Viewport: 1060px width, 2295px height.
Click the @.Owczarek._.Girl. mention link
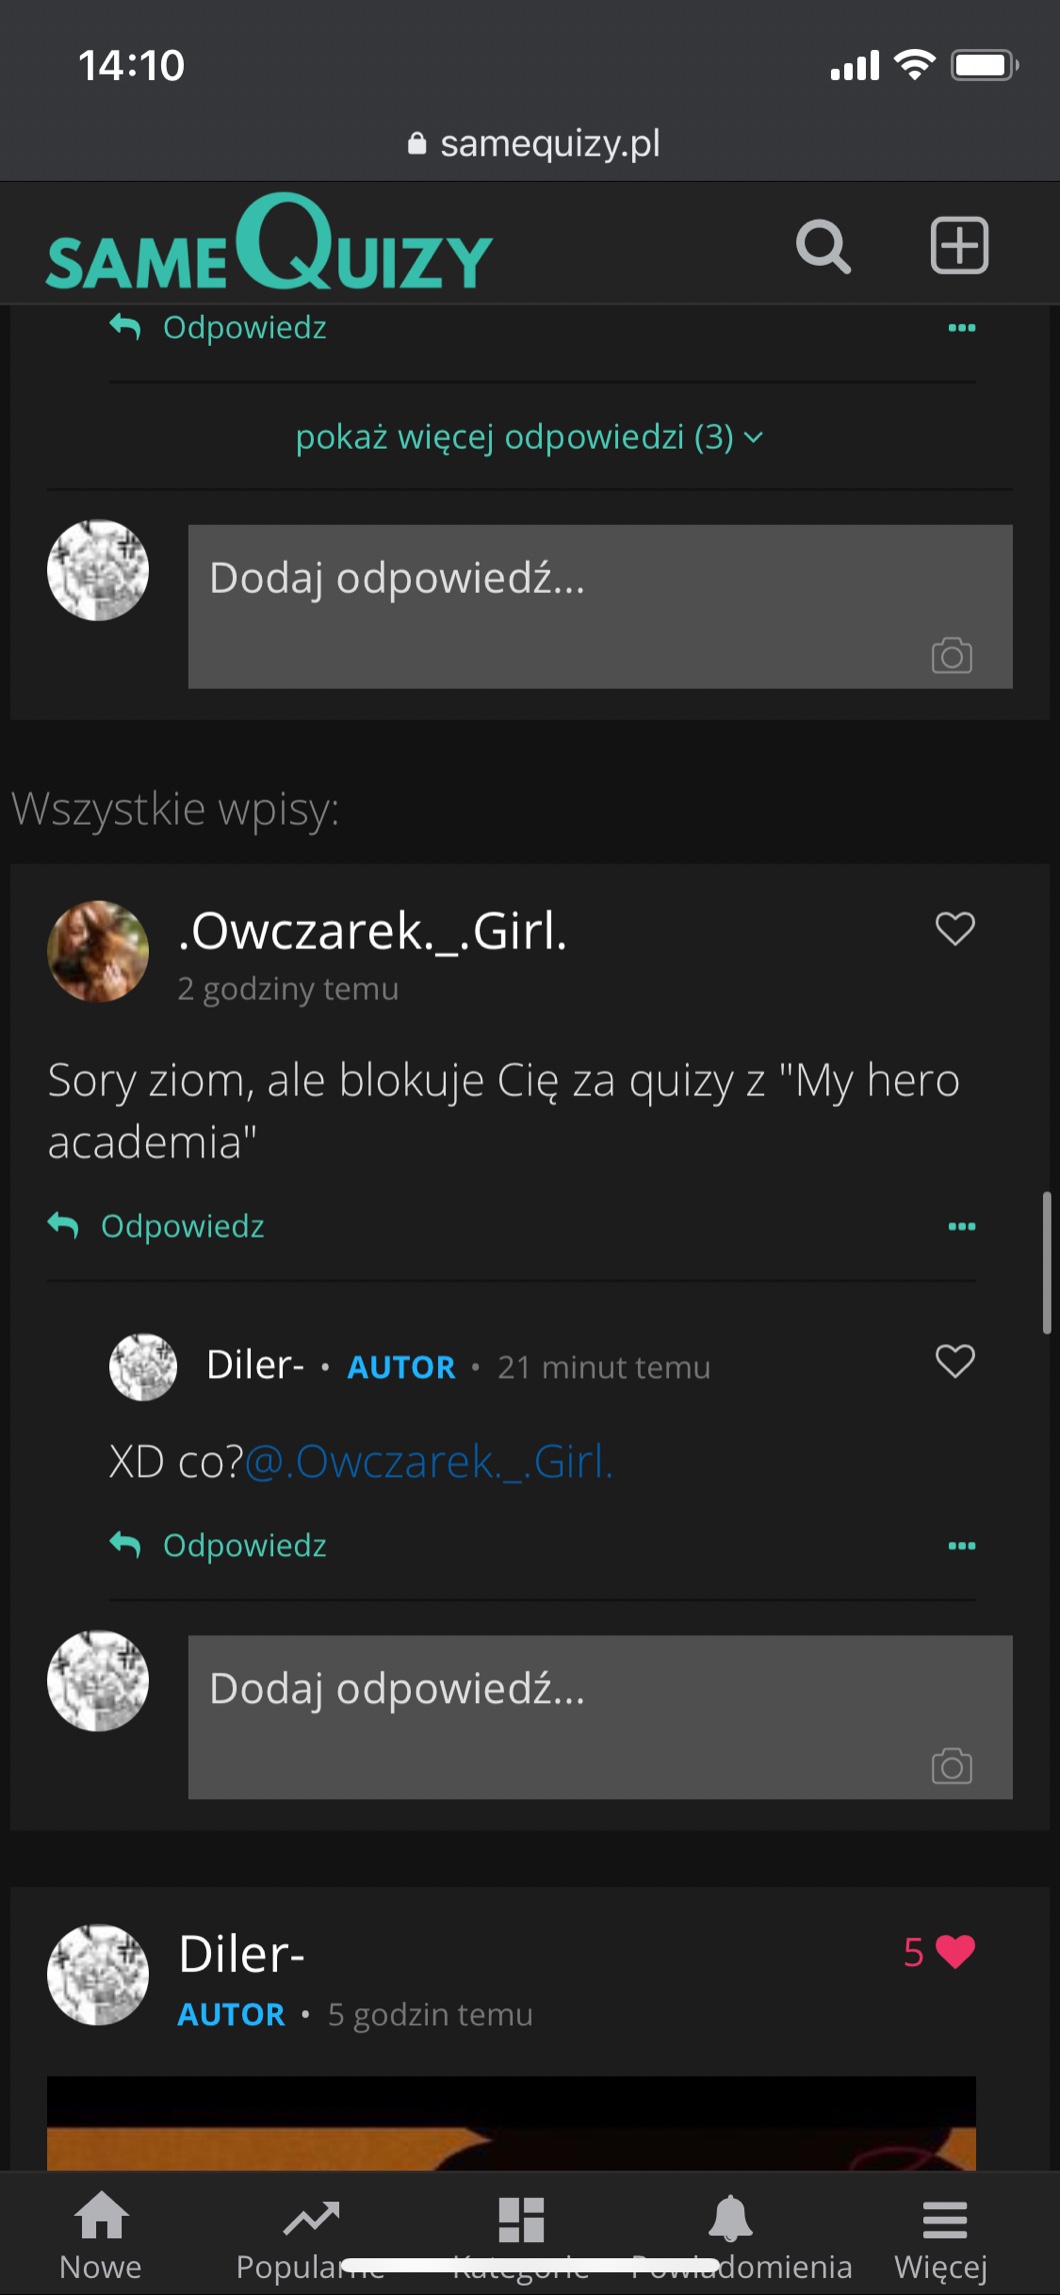click(428, 1462)
